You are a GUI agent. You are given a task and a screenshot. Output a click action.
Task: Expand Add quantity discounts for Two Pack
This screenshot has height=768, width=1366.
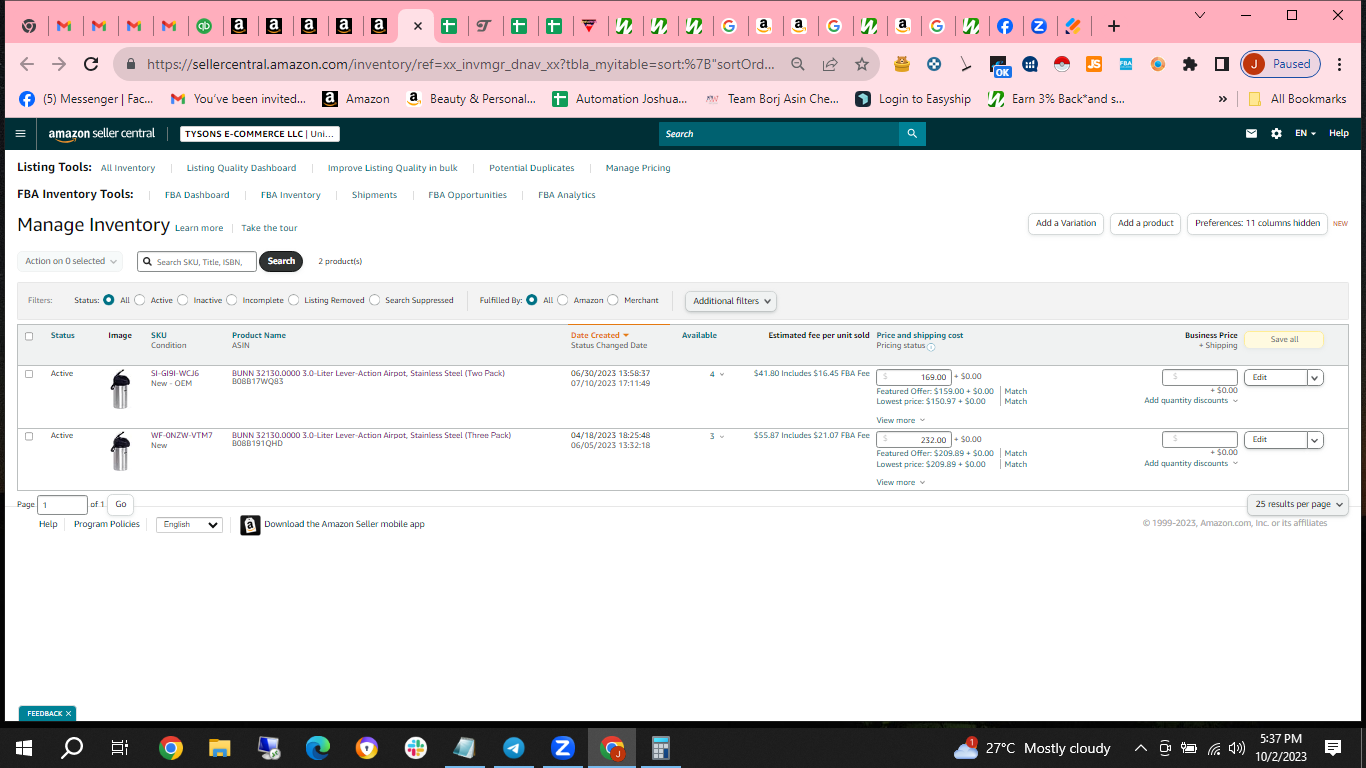click(1191, 401)
